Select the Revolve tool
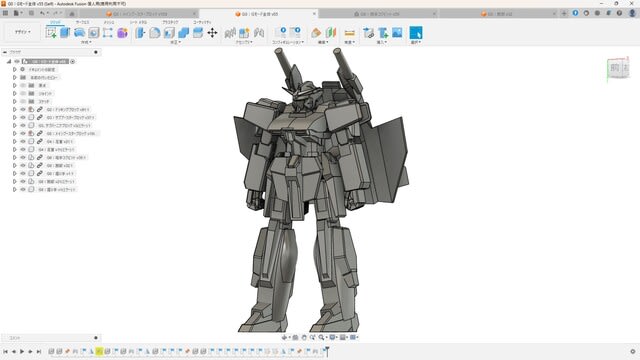Image resolution: width=640 pixels, height=360 pixels. (x=79, y=33)
